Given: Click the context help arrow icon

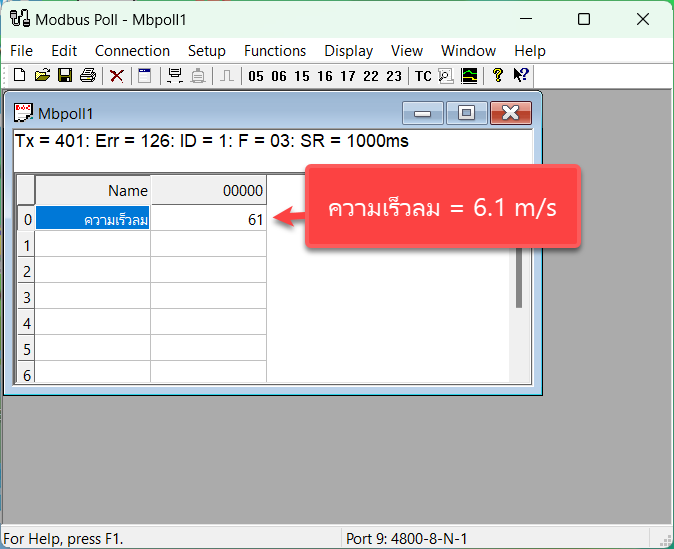Looking at the screenshot, I should (x=521, y=75).
